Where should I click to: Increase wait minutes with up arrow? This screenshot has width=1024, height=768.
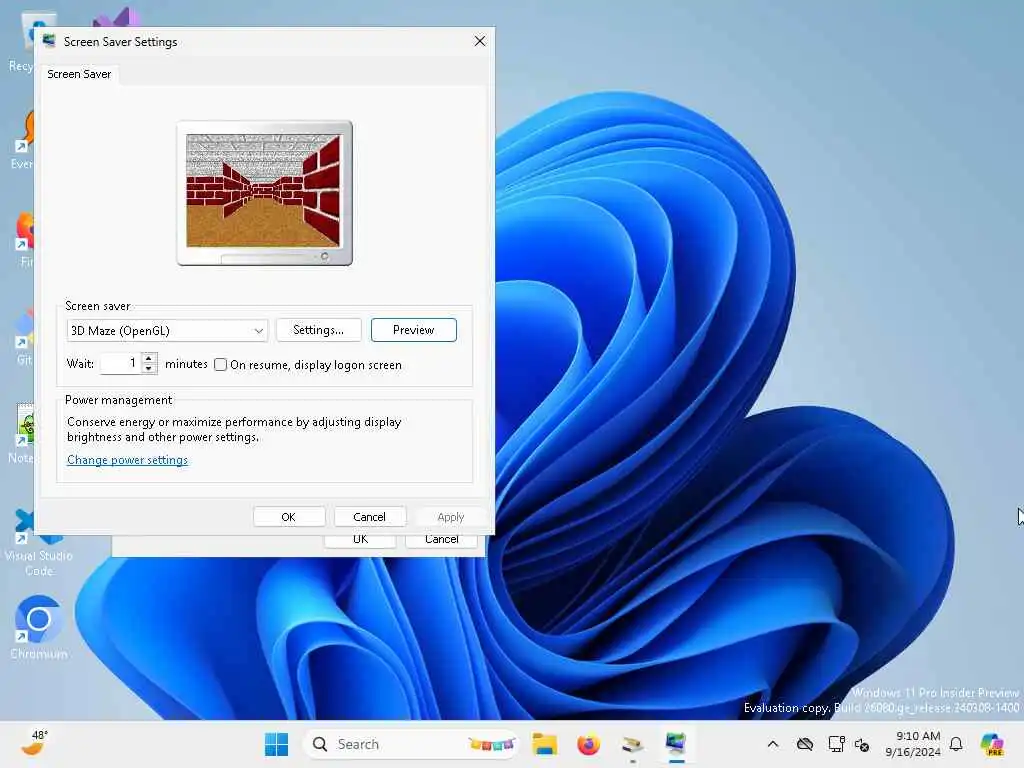[150, 358]
